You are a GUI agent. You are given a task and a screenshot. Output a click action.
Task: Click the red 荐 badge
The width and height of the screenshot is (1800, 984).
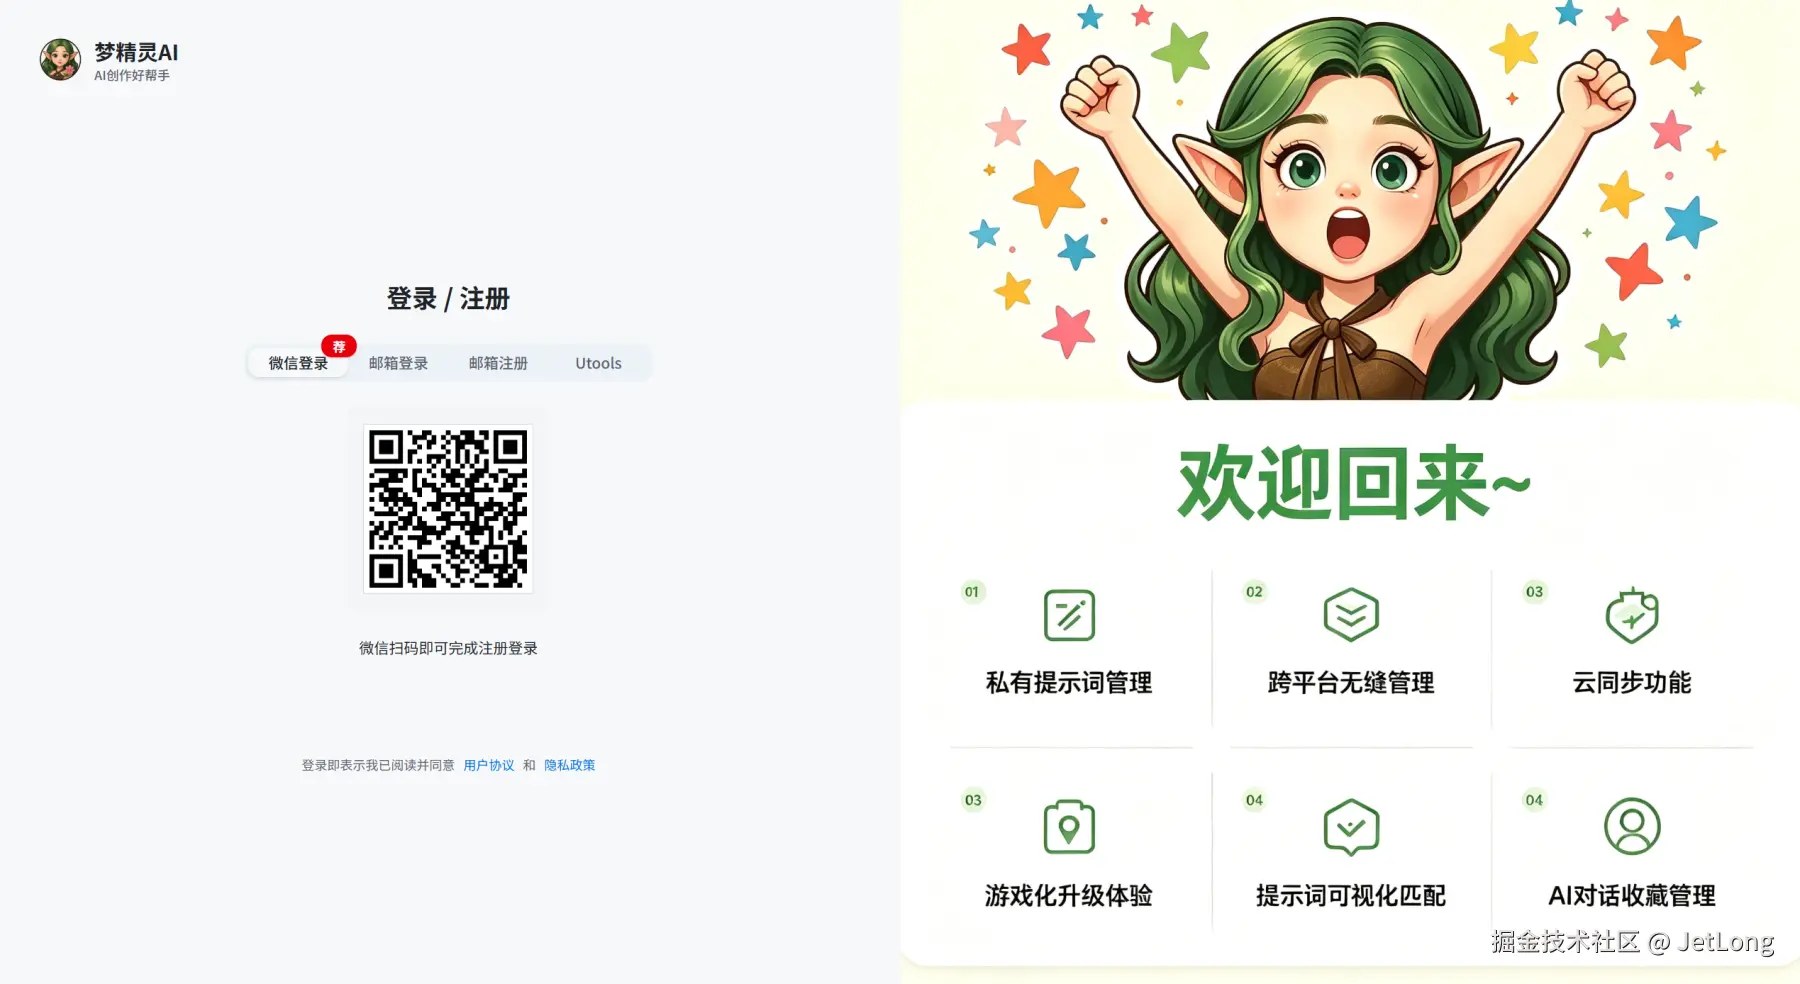click(x=339, y=346)
